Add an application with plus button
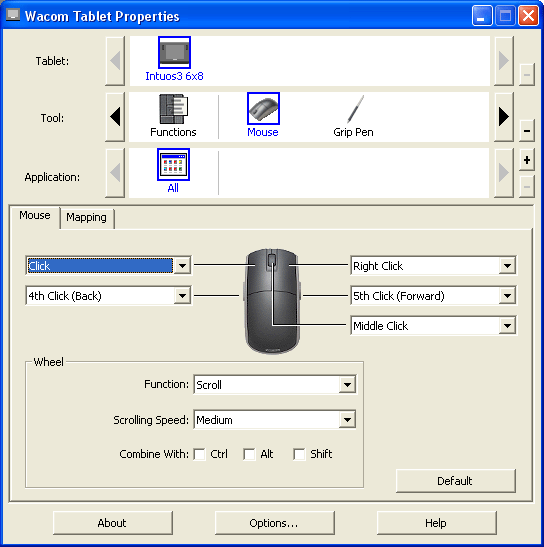Screen dimensions: 544x547 coord(527,160)
